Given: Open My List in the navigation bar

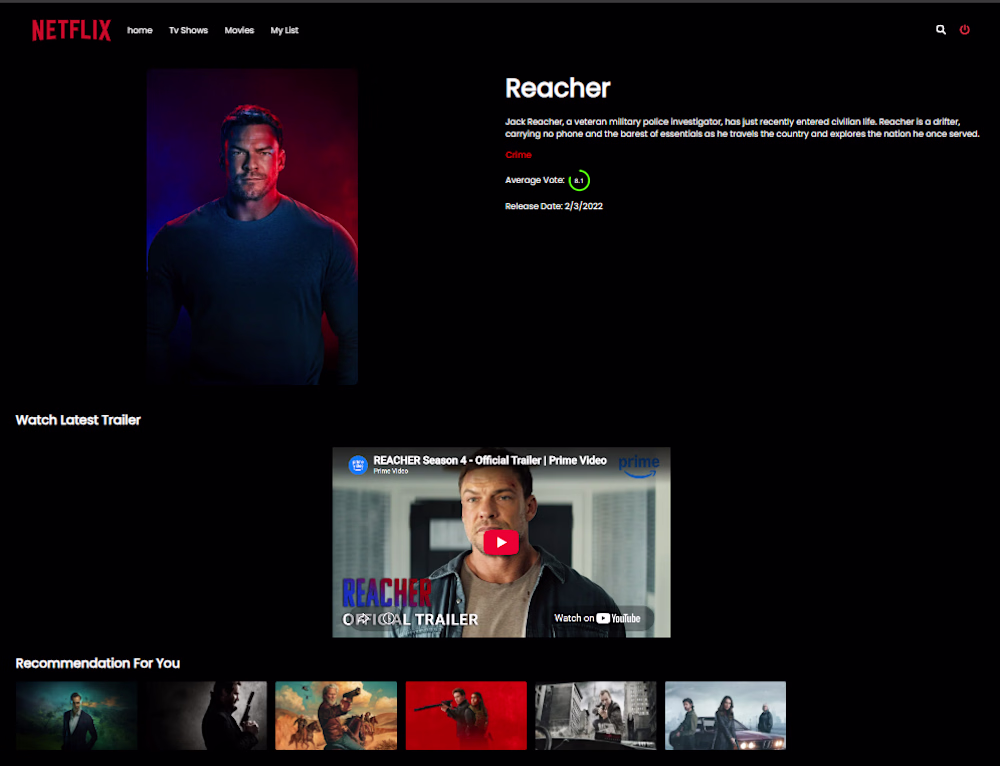Looking at the screenshot, I should (x=284, y=30).
